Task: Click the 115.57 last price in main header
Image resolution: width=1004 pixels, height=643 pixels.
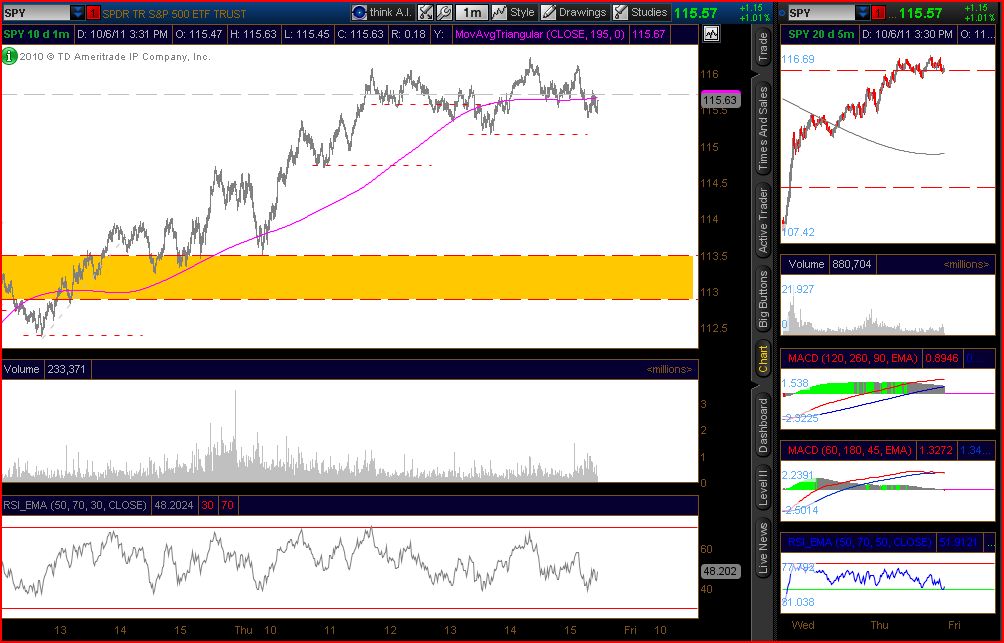Action: click(x=695, y=13)
